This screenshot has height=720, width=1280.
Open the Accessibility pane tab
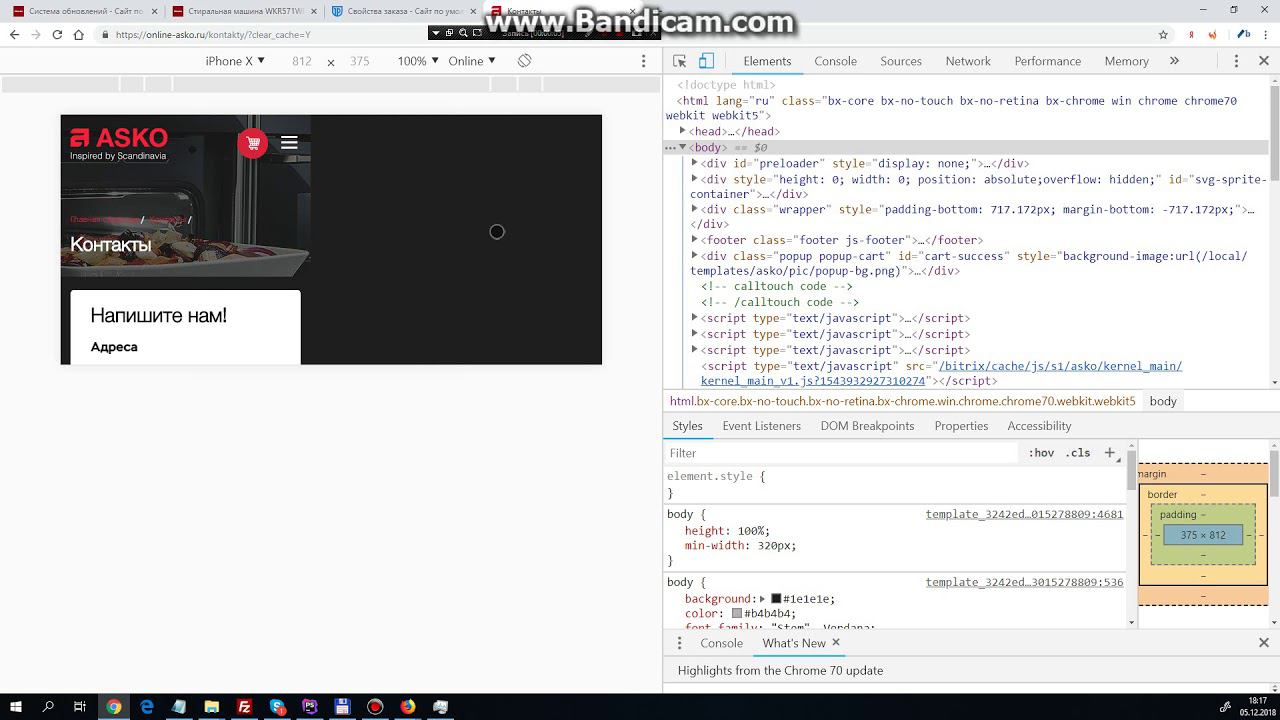tap(1039, 426)
